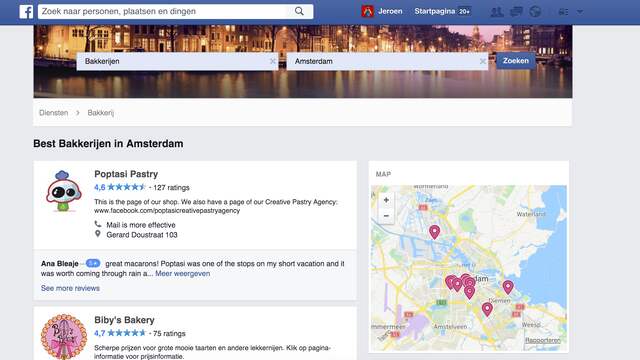Expand review with Meer weergeven

coord(182,273)
